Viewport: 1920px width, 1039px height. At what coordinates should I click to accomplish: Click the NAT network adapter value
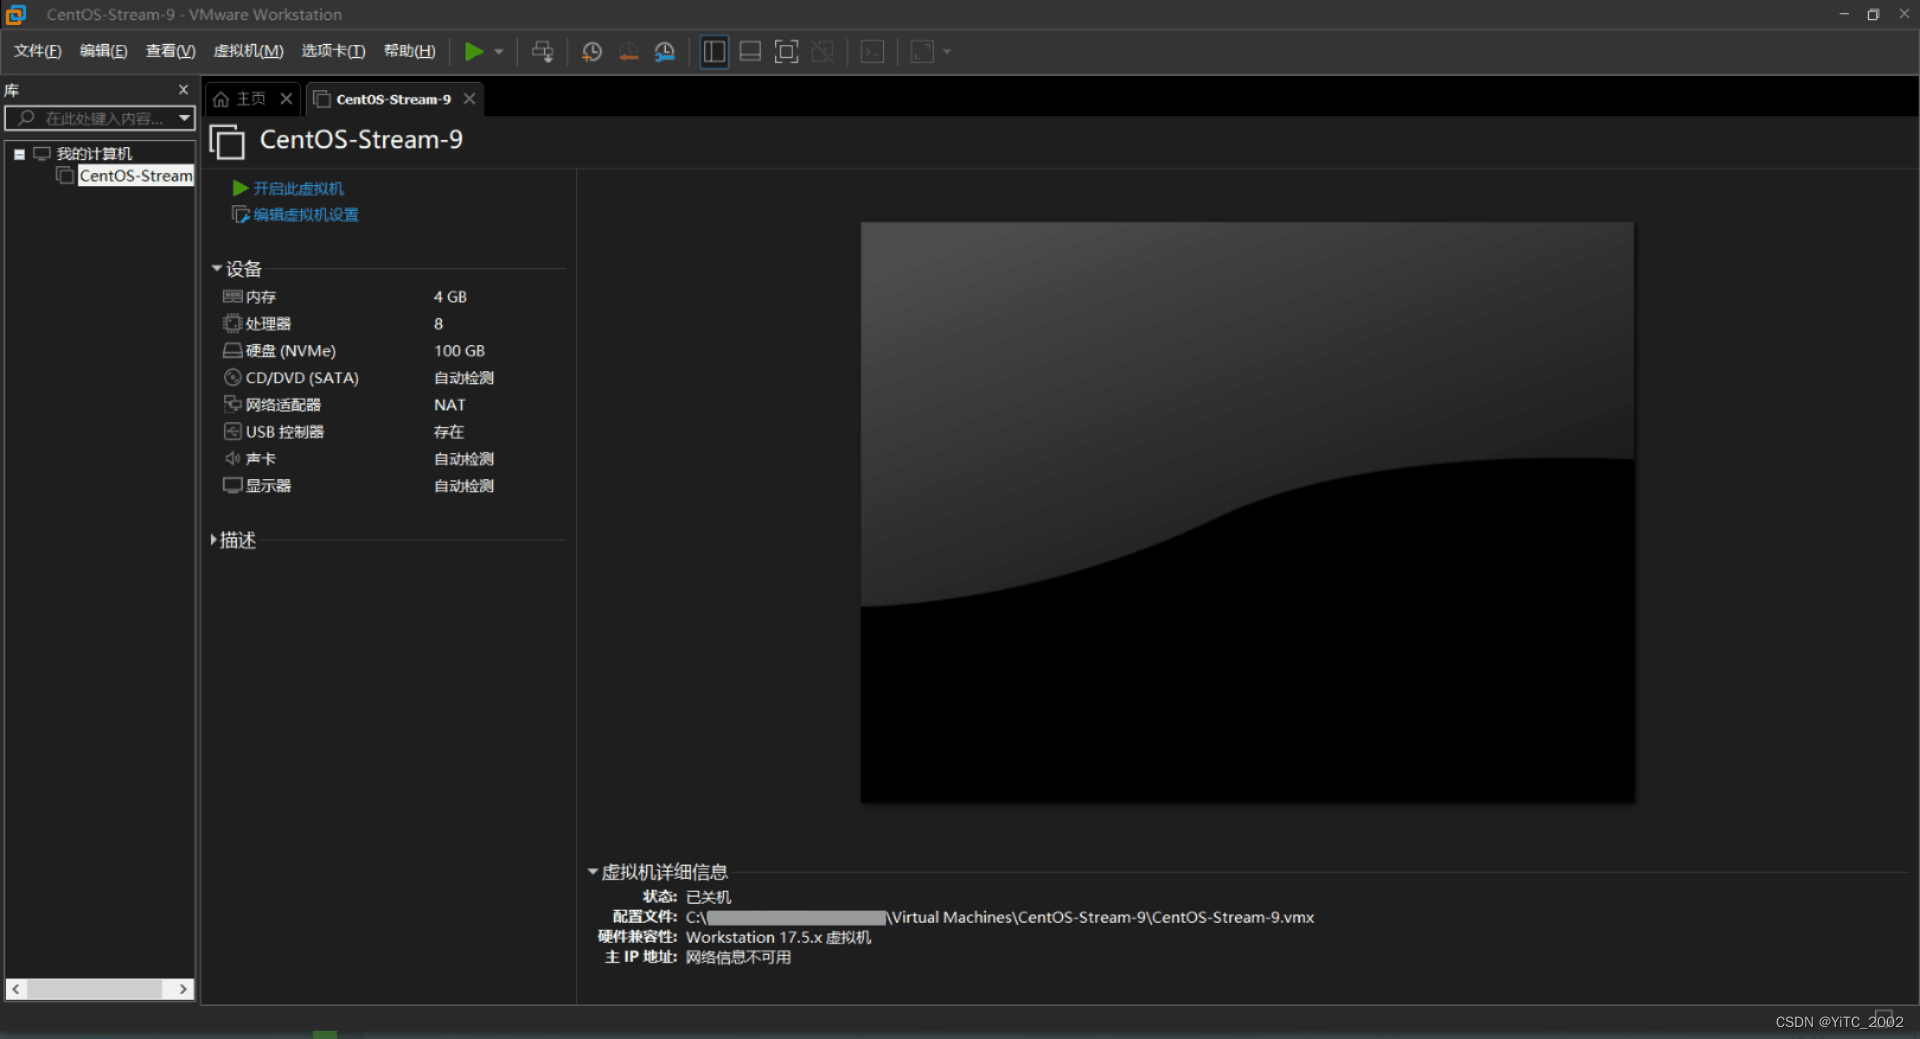click(x=450, y=405)
